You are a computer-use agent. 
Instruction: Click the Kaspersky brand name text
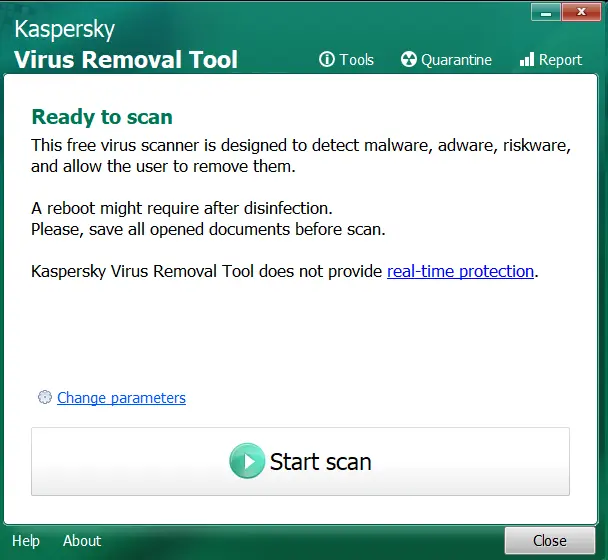[65, 29]
